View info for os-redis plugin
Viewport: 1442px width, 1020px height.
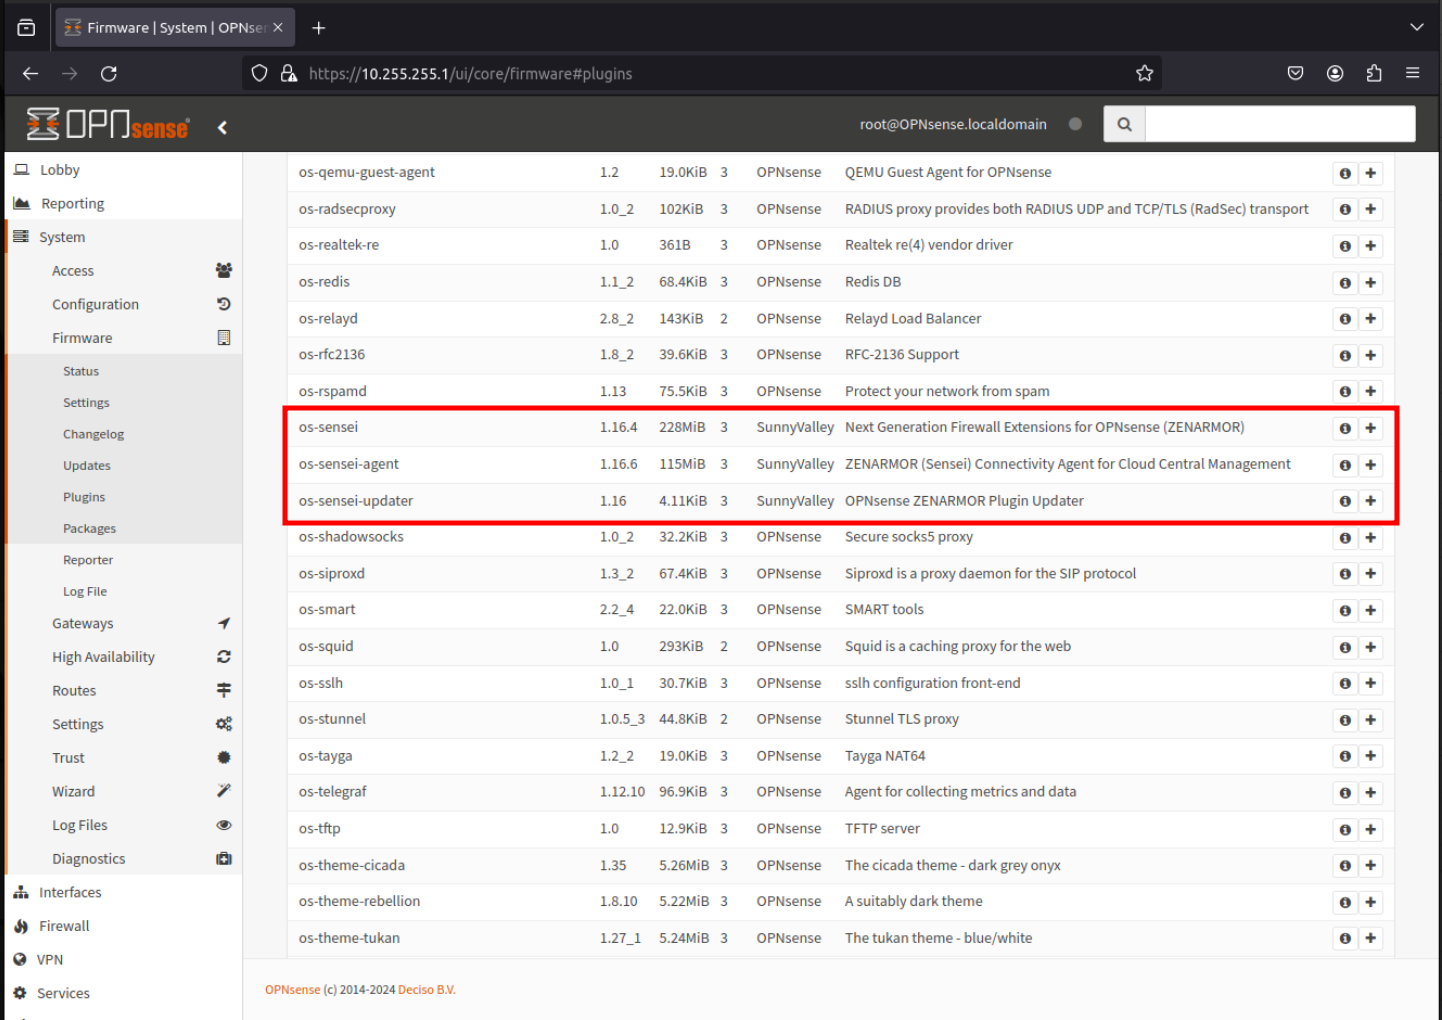coord(1345,283)
